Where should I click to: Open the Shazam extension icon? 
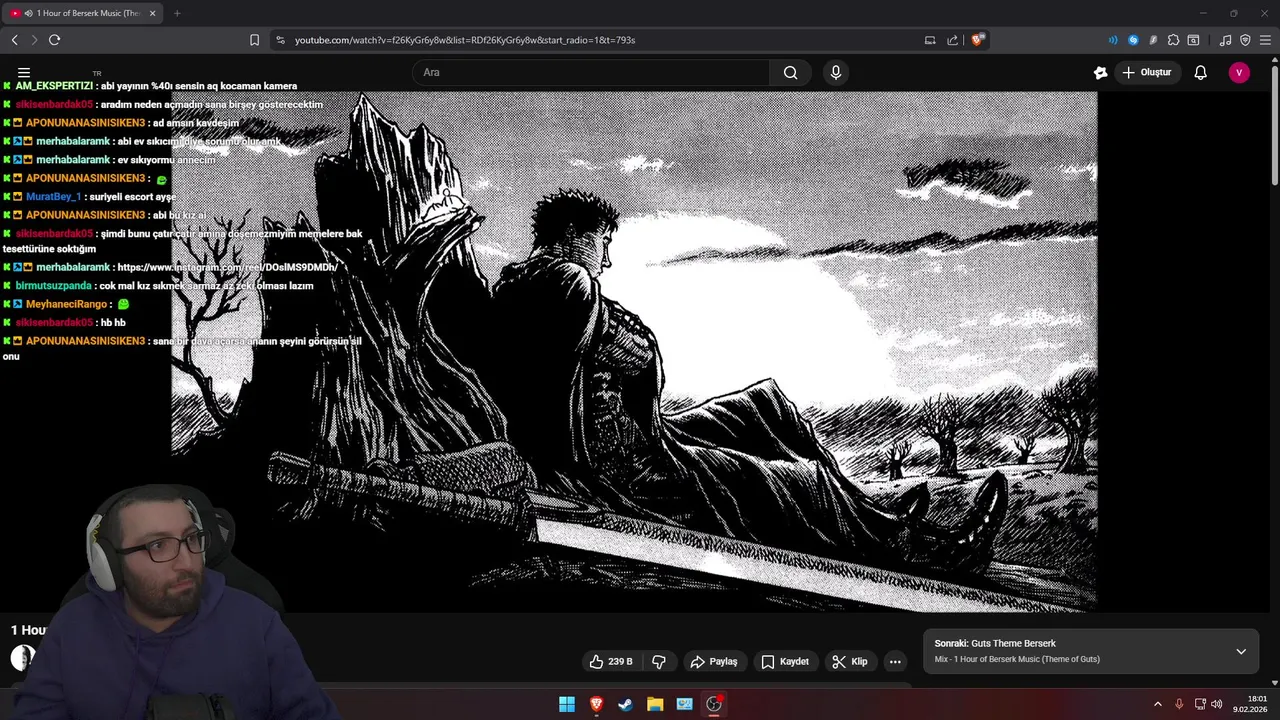(1133, 40)
